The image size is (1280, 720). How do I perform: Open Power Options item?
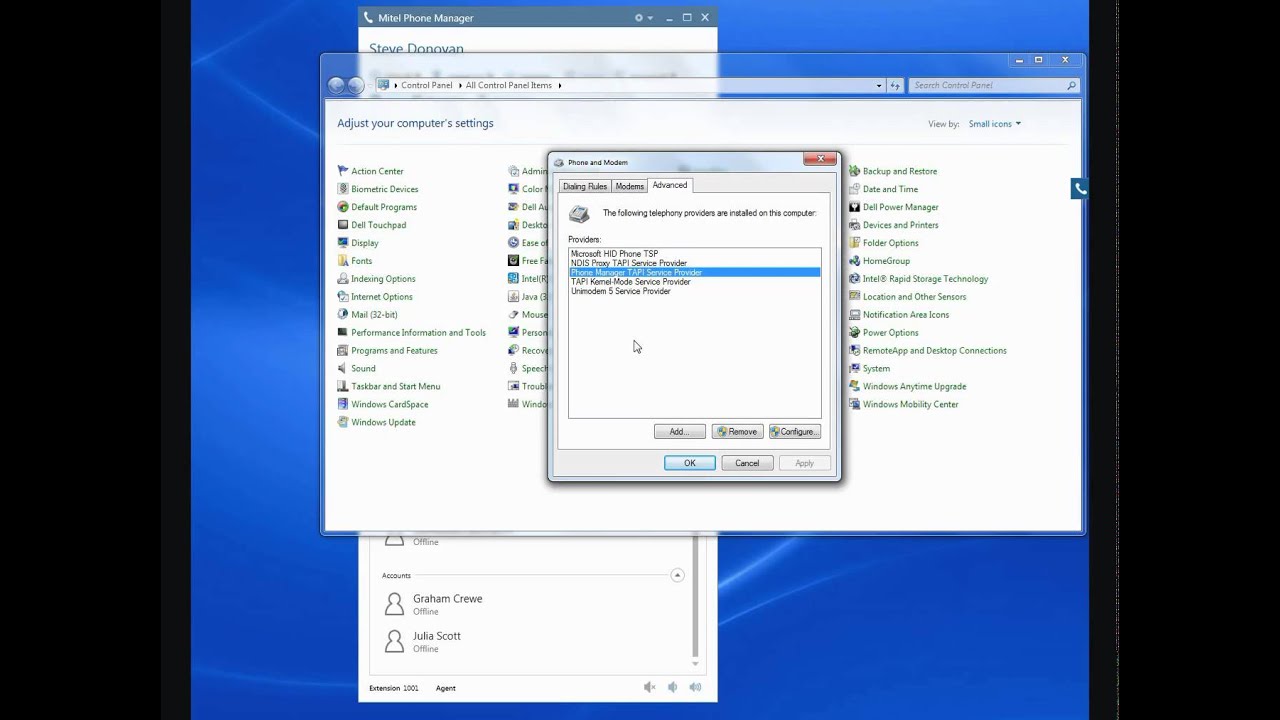[890, 333]
